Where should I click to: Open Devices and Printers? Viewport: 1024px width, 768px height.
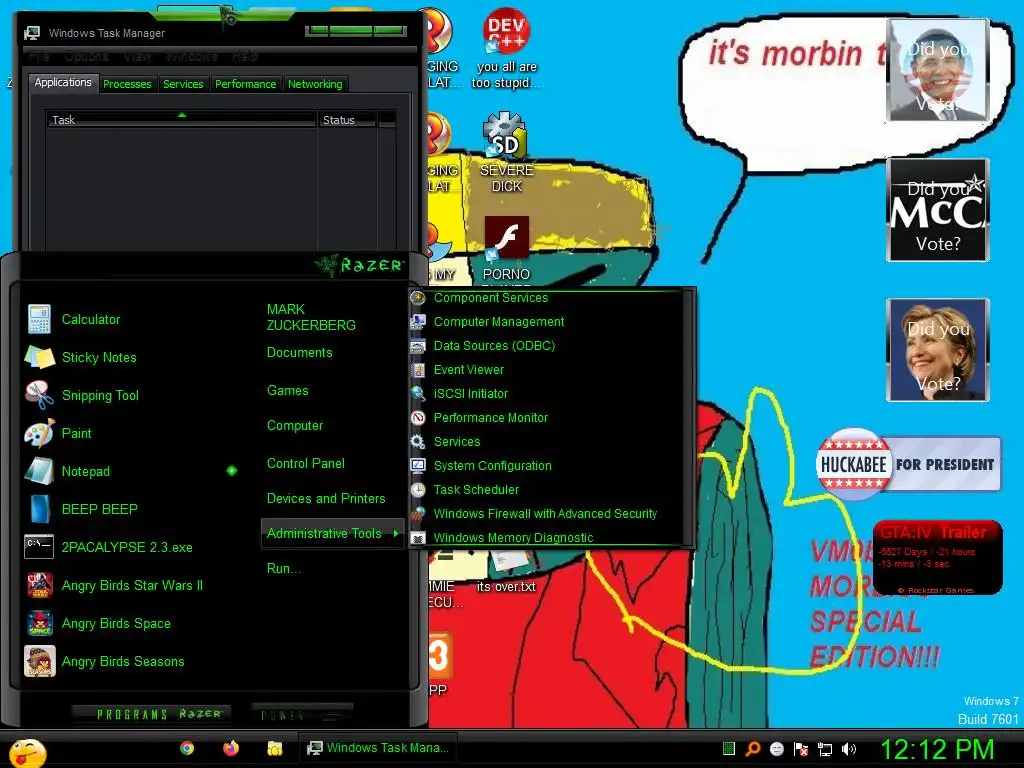tap(326, 498)
